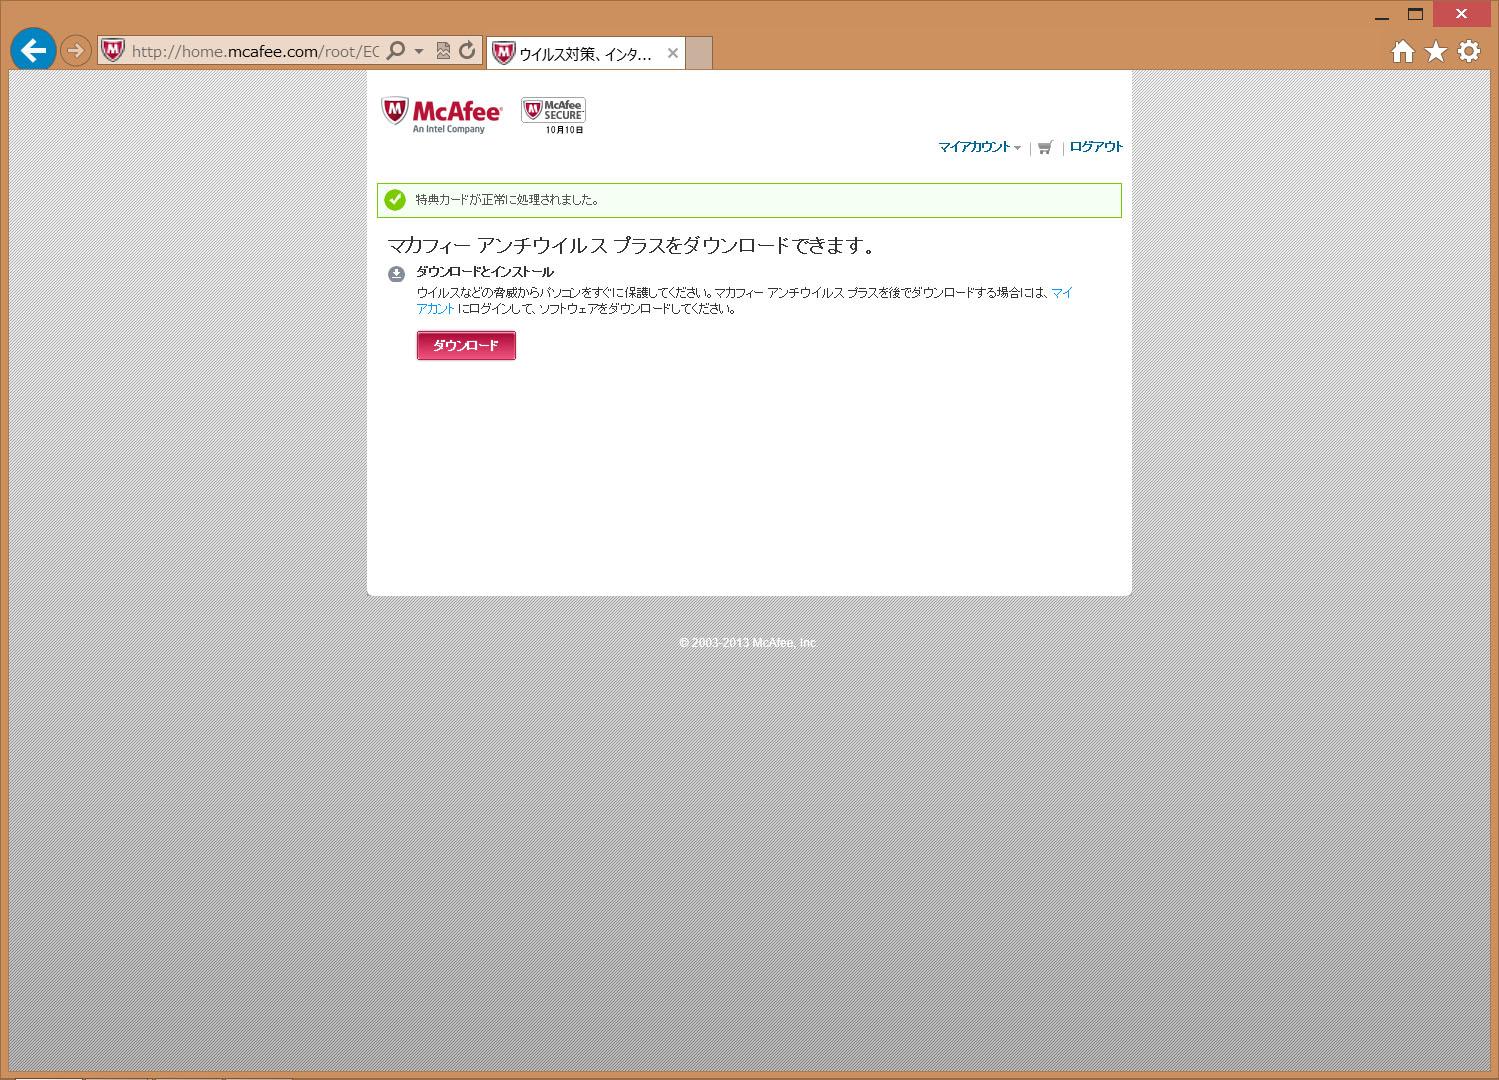Screen dimensions: 1499x1080
Task: Close the ウイルス対策 tab
Action: [673, 54]
